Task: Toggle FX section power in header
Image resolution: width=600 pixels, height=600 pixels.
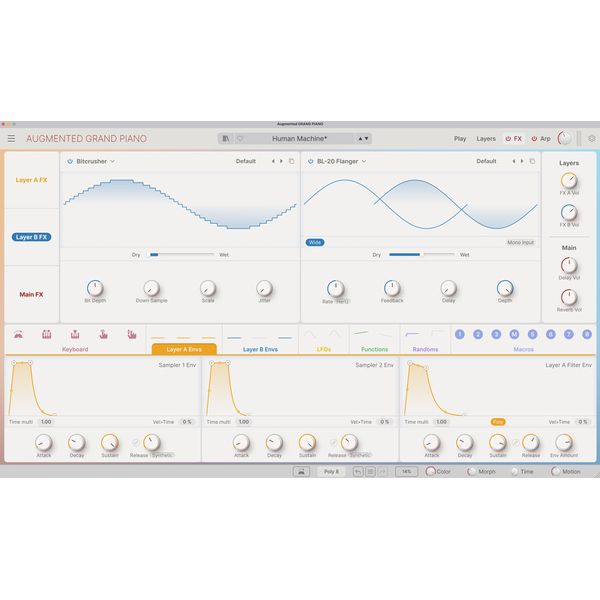Action: coord(508,139)
